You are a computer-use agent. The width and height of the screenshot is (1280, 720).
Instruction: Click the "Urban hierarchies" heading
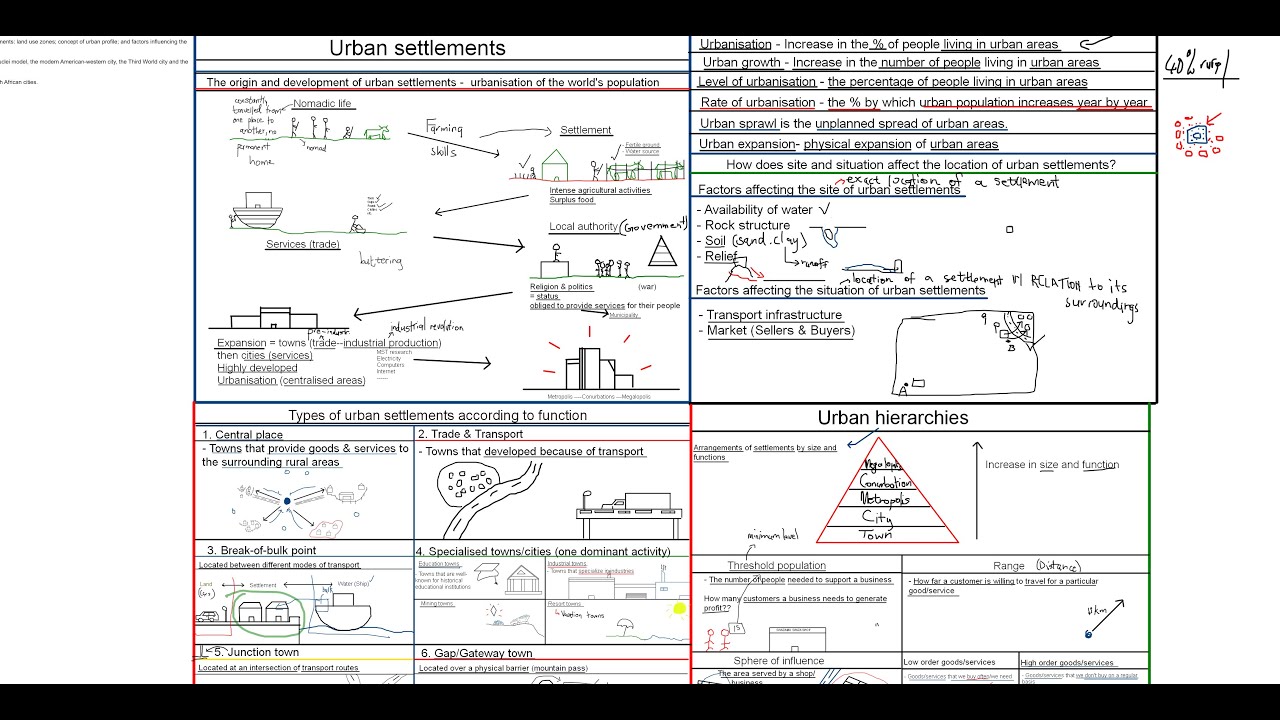tap(893, 418)
